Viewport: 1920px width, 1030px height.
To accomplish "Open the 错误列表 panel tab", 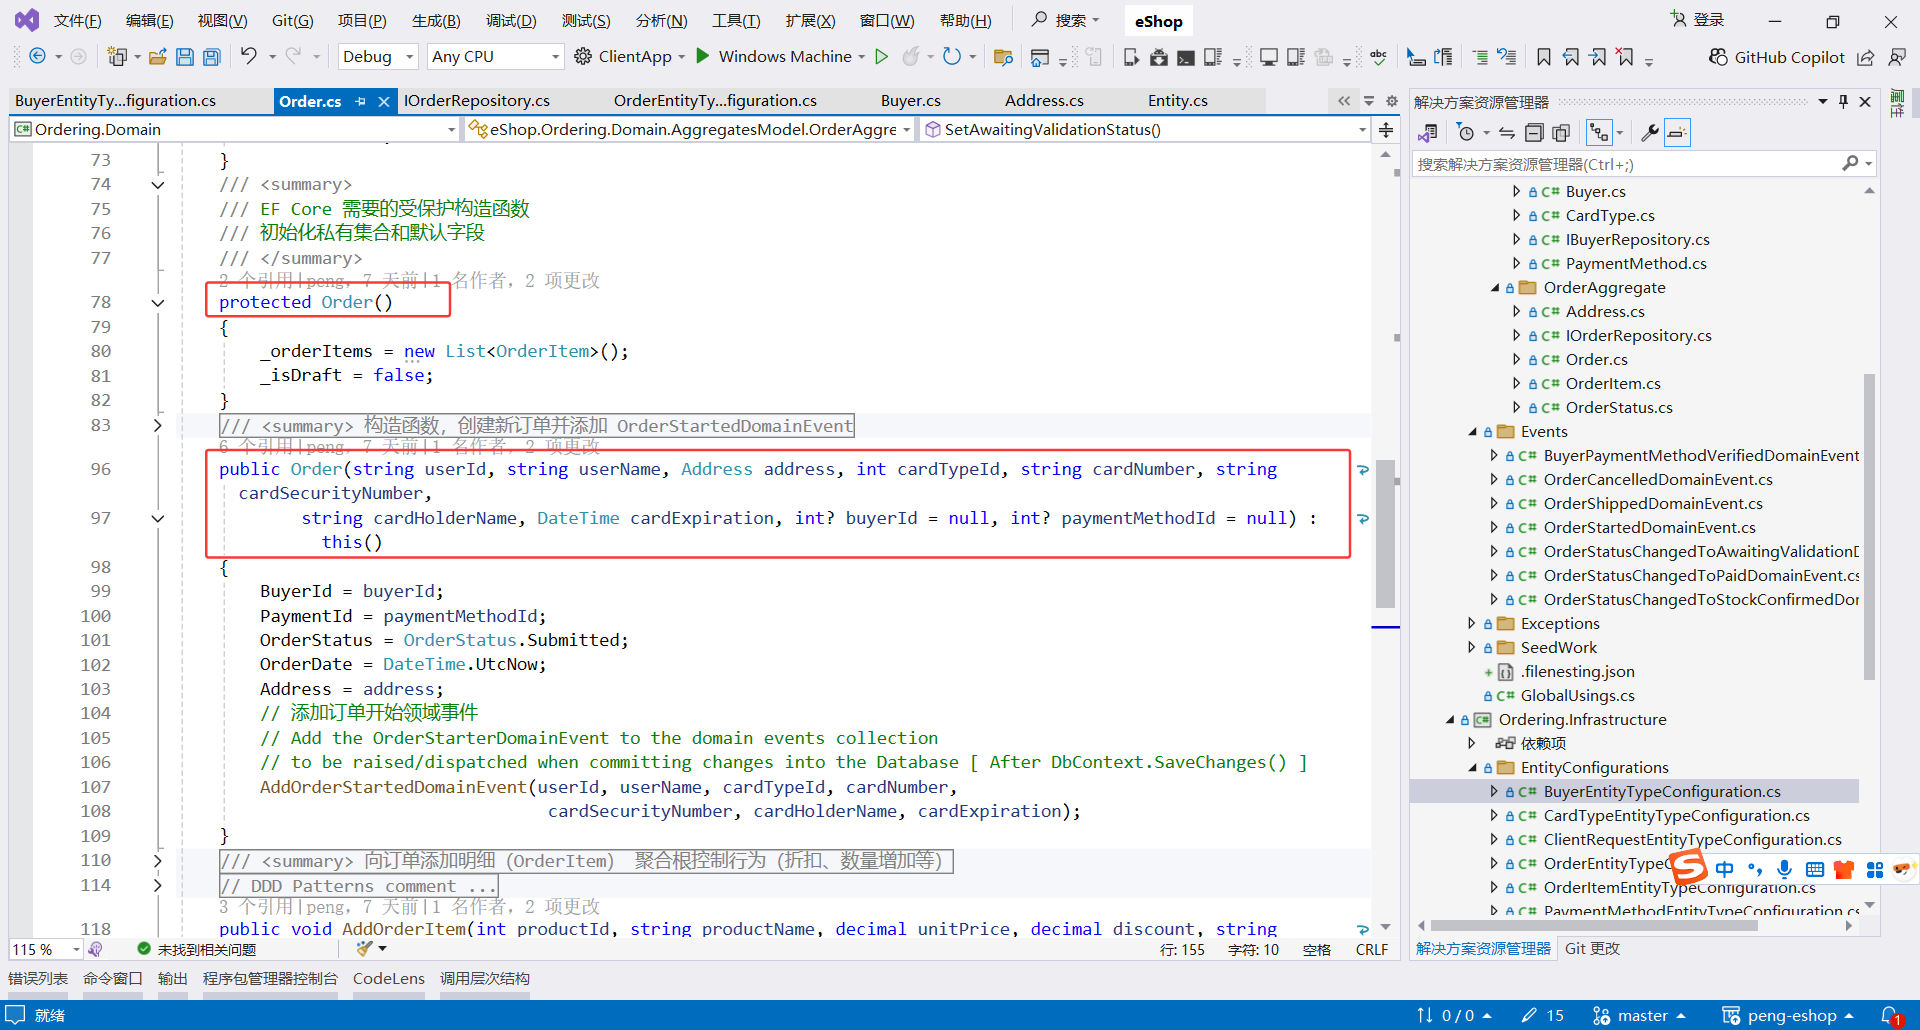I will pyautogui.click(x=38, y=978).
